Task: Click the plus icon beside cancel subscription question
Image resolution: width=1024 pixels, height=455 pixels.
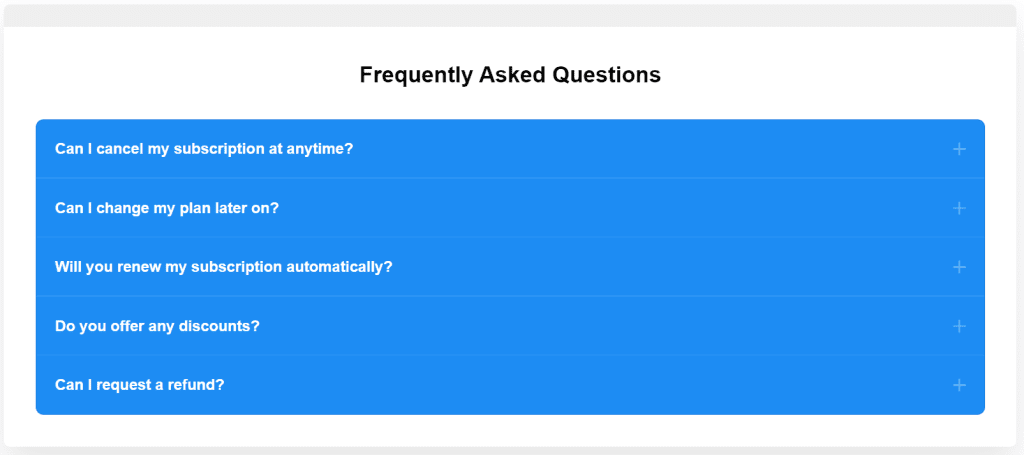Action: (959, 149)
